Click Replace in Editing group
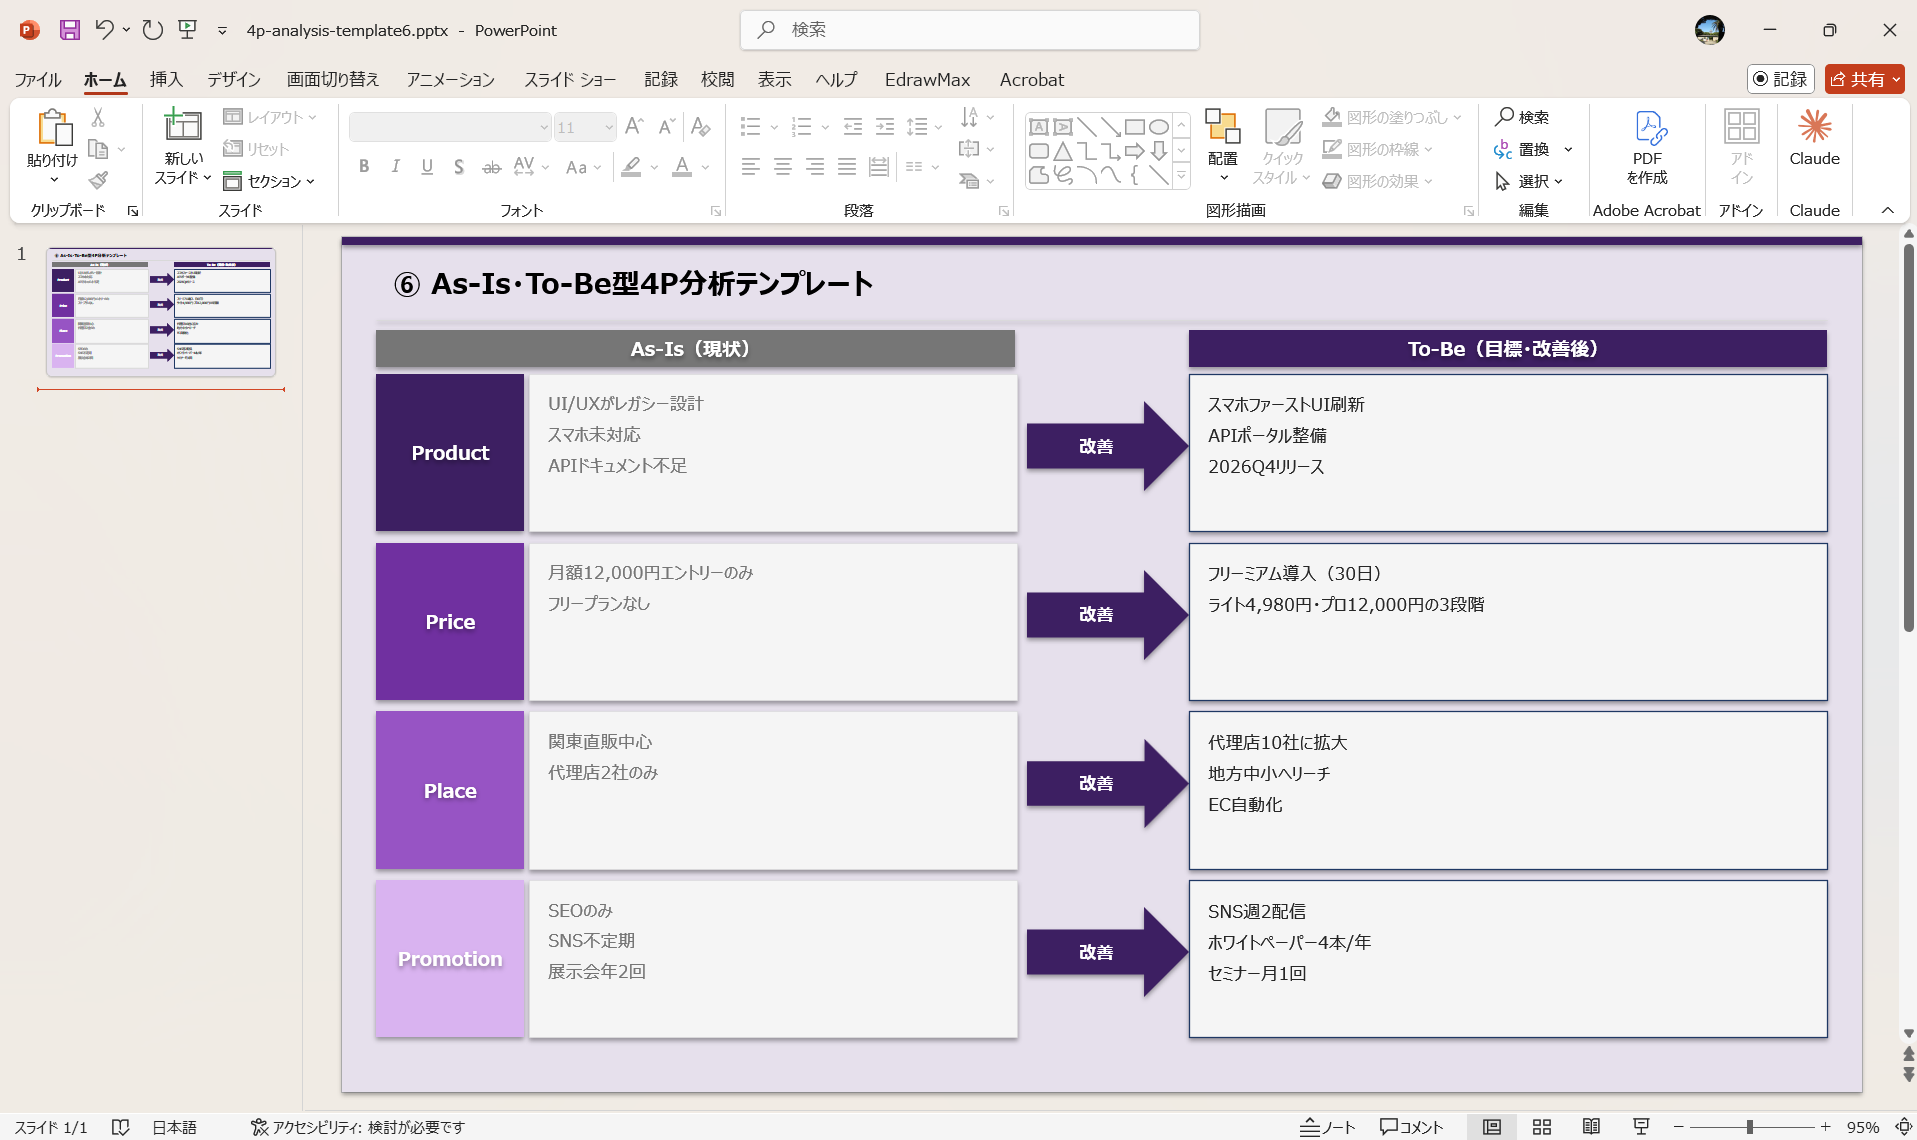Screen dimensions: 1917x1140 click(1522, 149)
